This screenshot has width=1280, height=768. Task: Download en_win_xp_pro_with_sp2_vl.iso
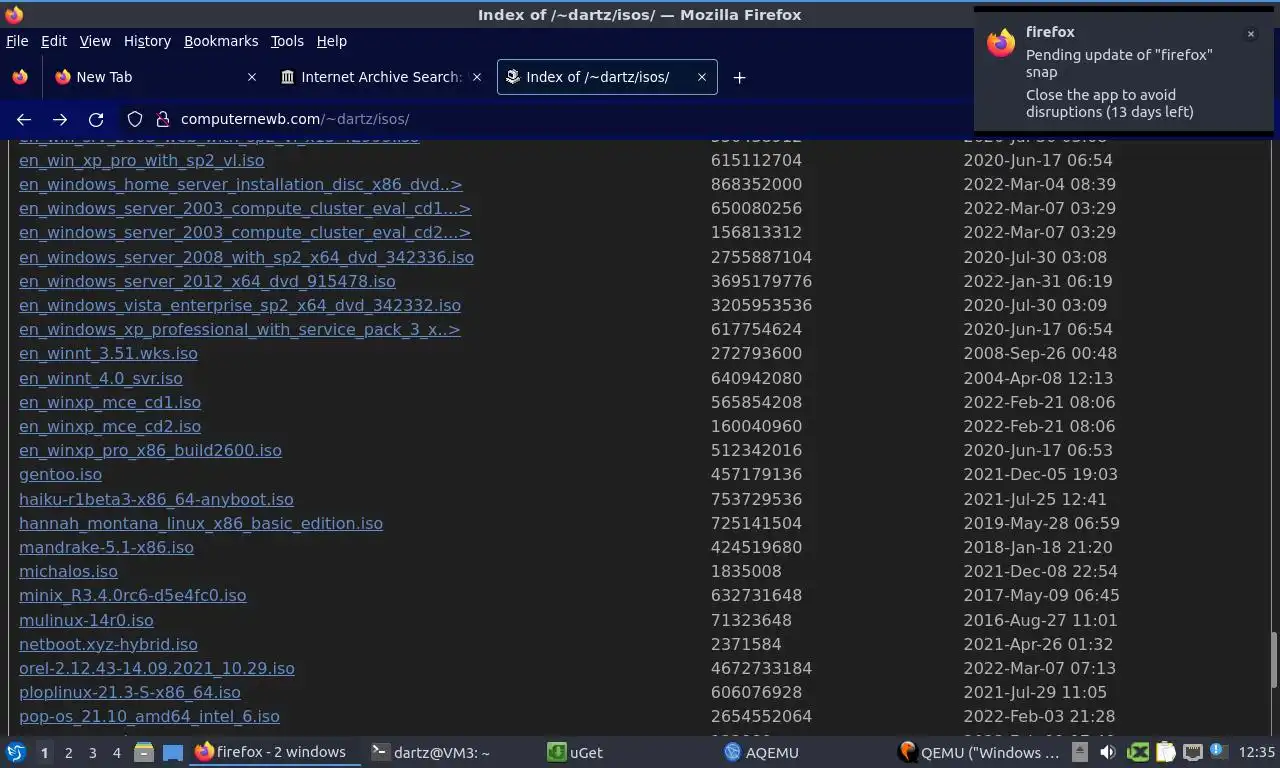[142, 160]
